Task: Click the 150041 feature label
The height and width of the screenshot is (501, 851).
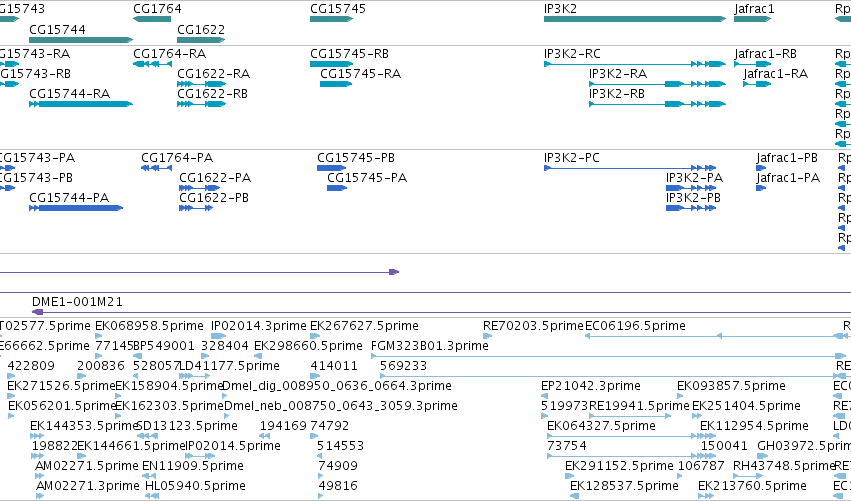Action: (724, 446)
